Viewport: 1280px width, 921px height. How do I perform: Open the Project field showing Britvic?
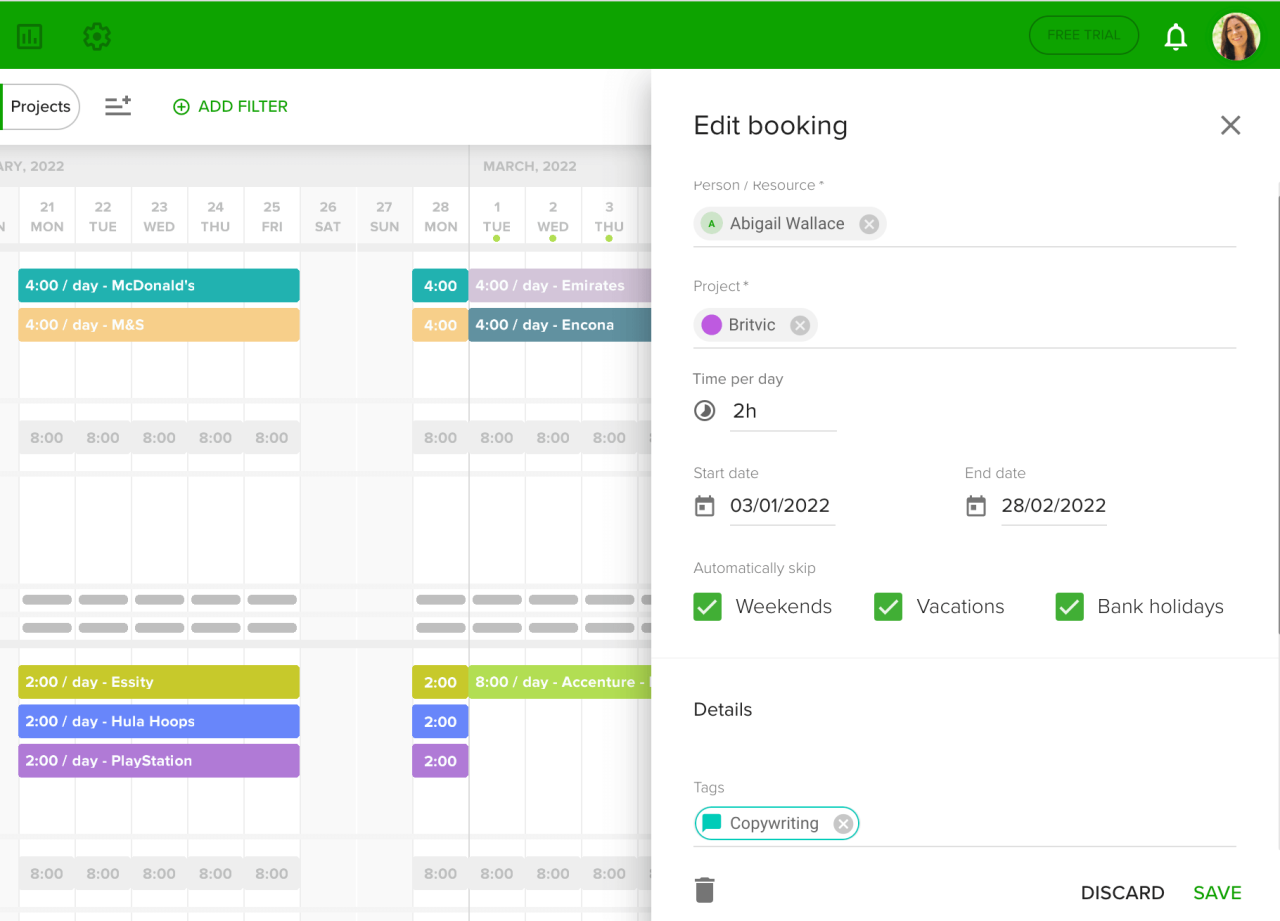click(x=756, y=324)
